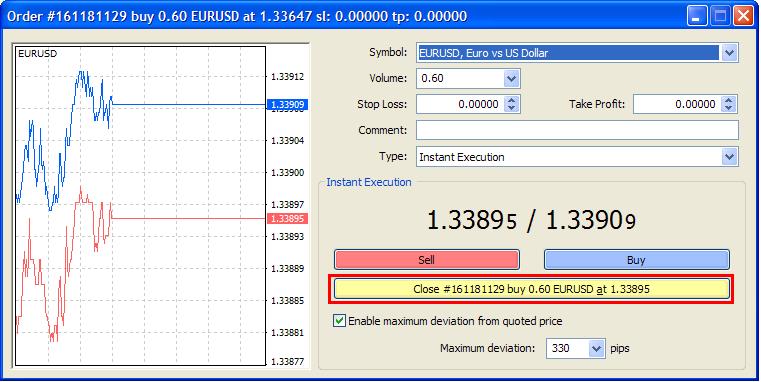Click the blue Buy button
The width and height of the screenshot is (761, 382).
636,260
